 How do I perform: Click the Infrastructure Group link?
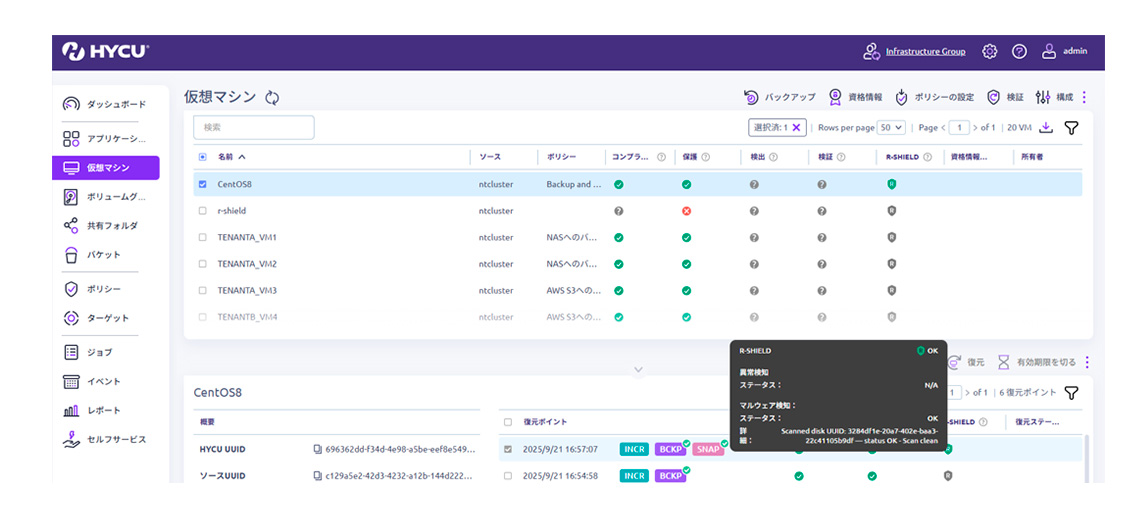[x=925, y=51]
